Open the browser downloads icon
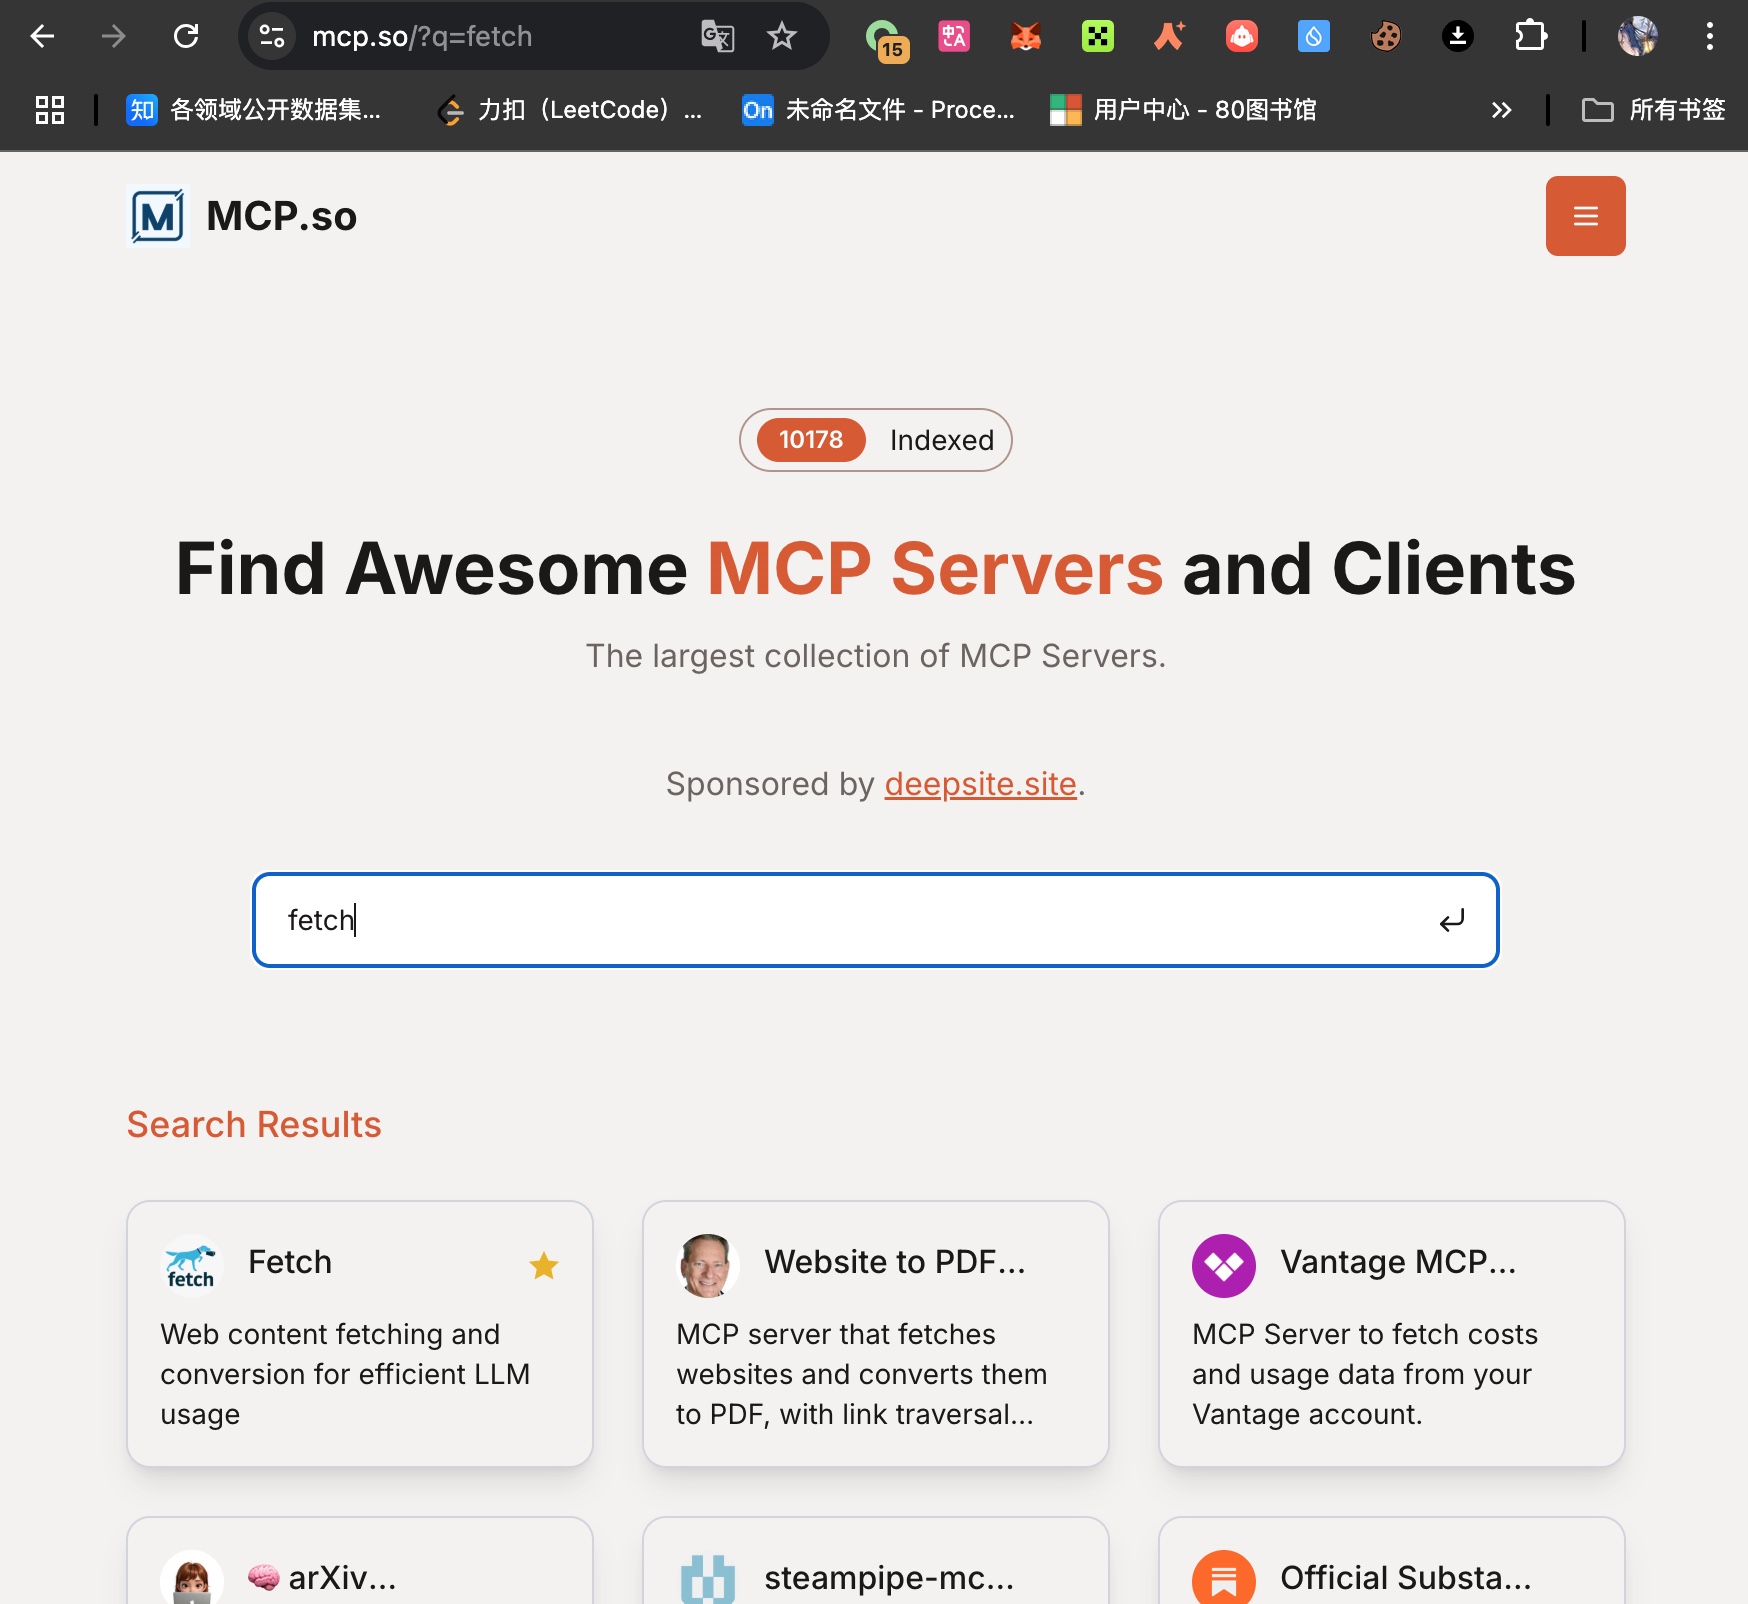1748x1604 pixels. [x=1458, y=37]
